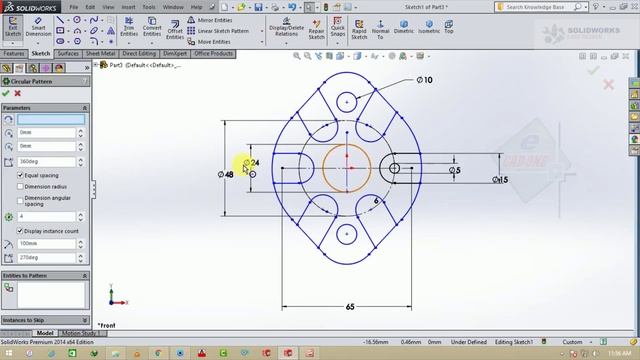Cancel the sketch with the red X in the confirmation corner
Image resolution: width=640 pixels, height=360 pixels.
pos(608,84)
